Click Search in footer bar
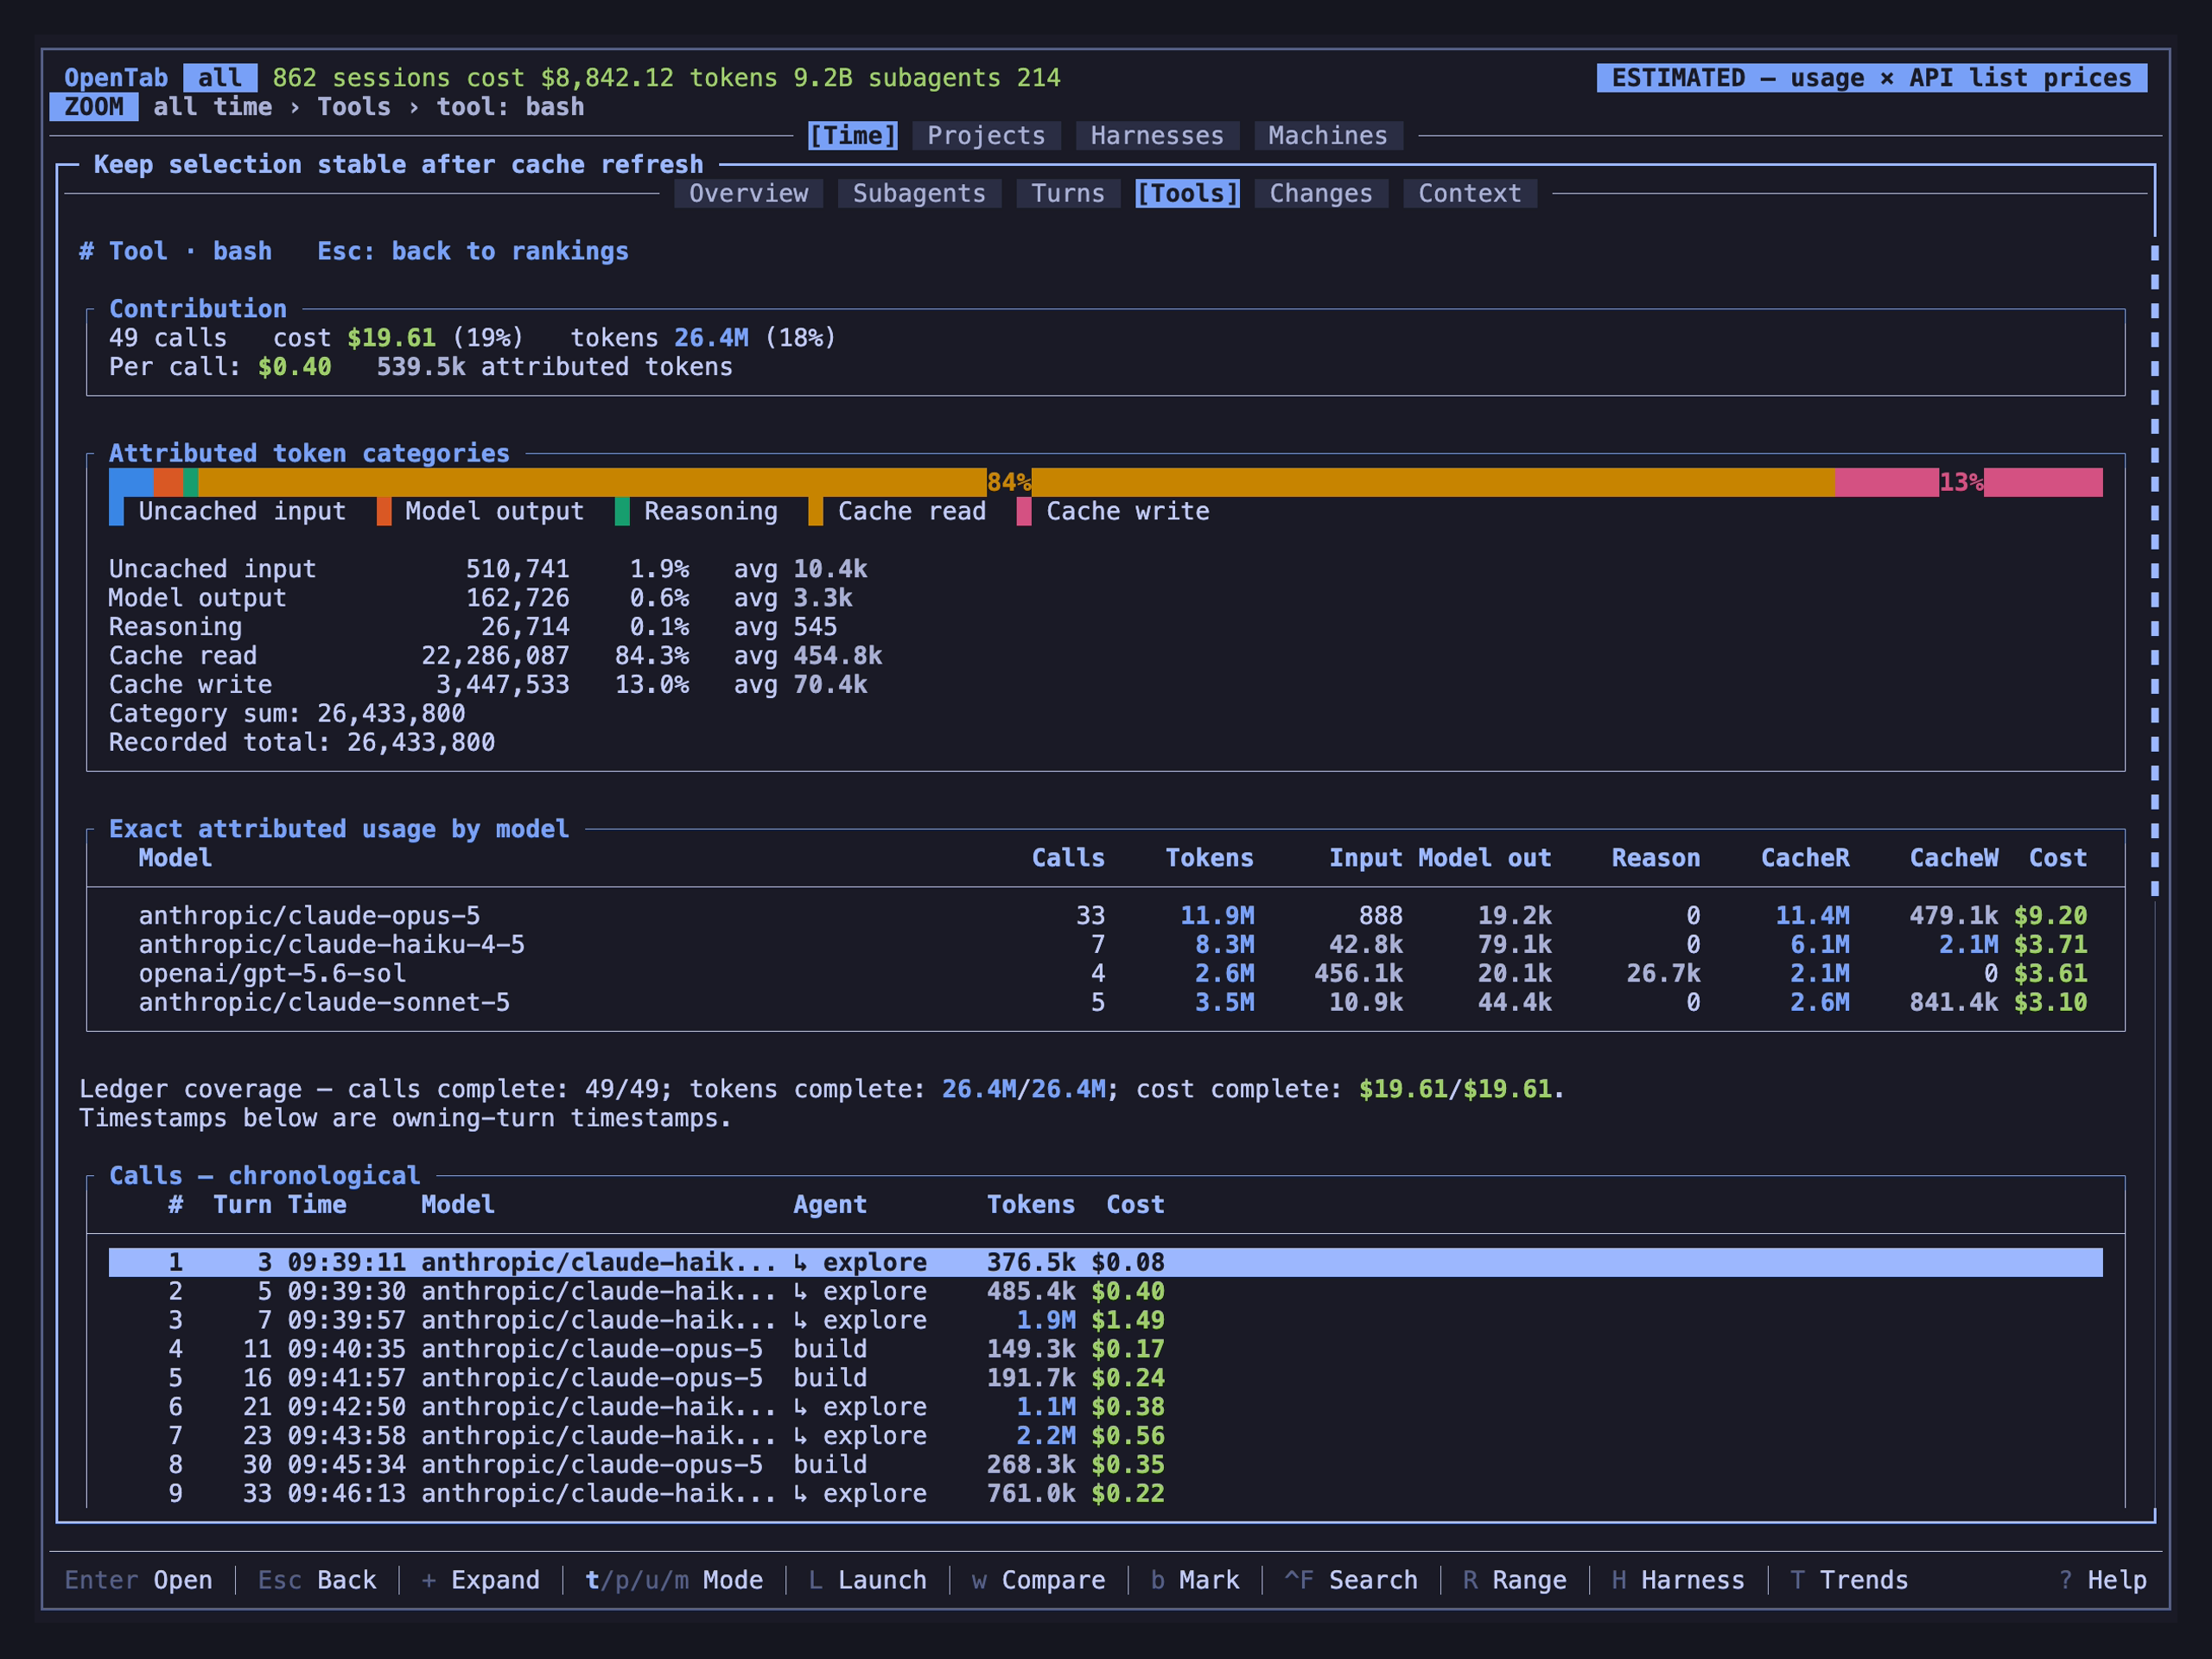Image resolution: width=2212 pixels, height=1659 pixels. 1350,1580
